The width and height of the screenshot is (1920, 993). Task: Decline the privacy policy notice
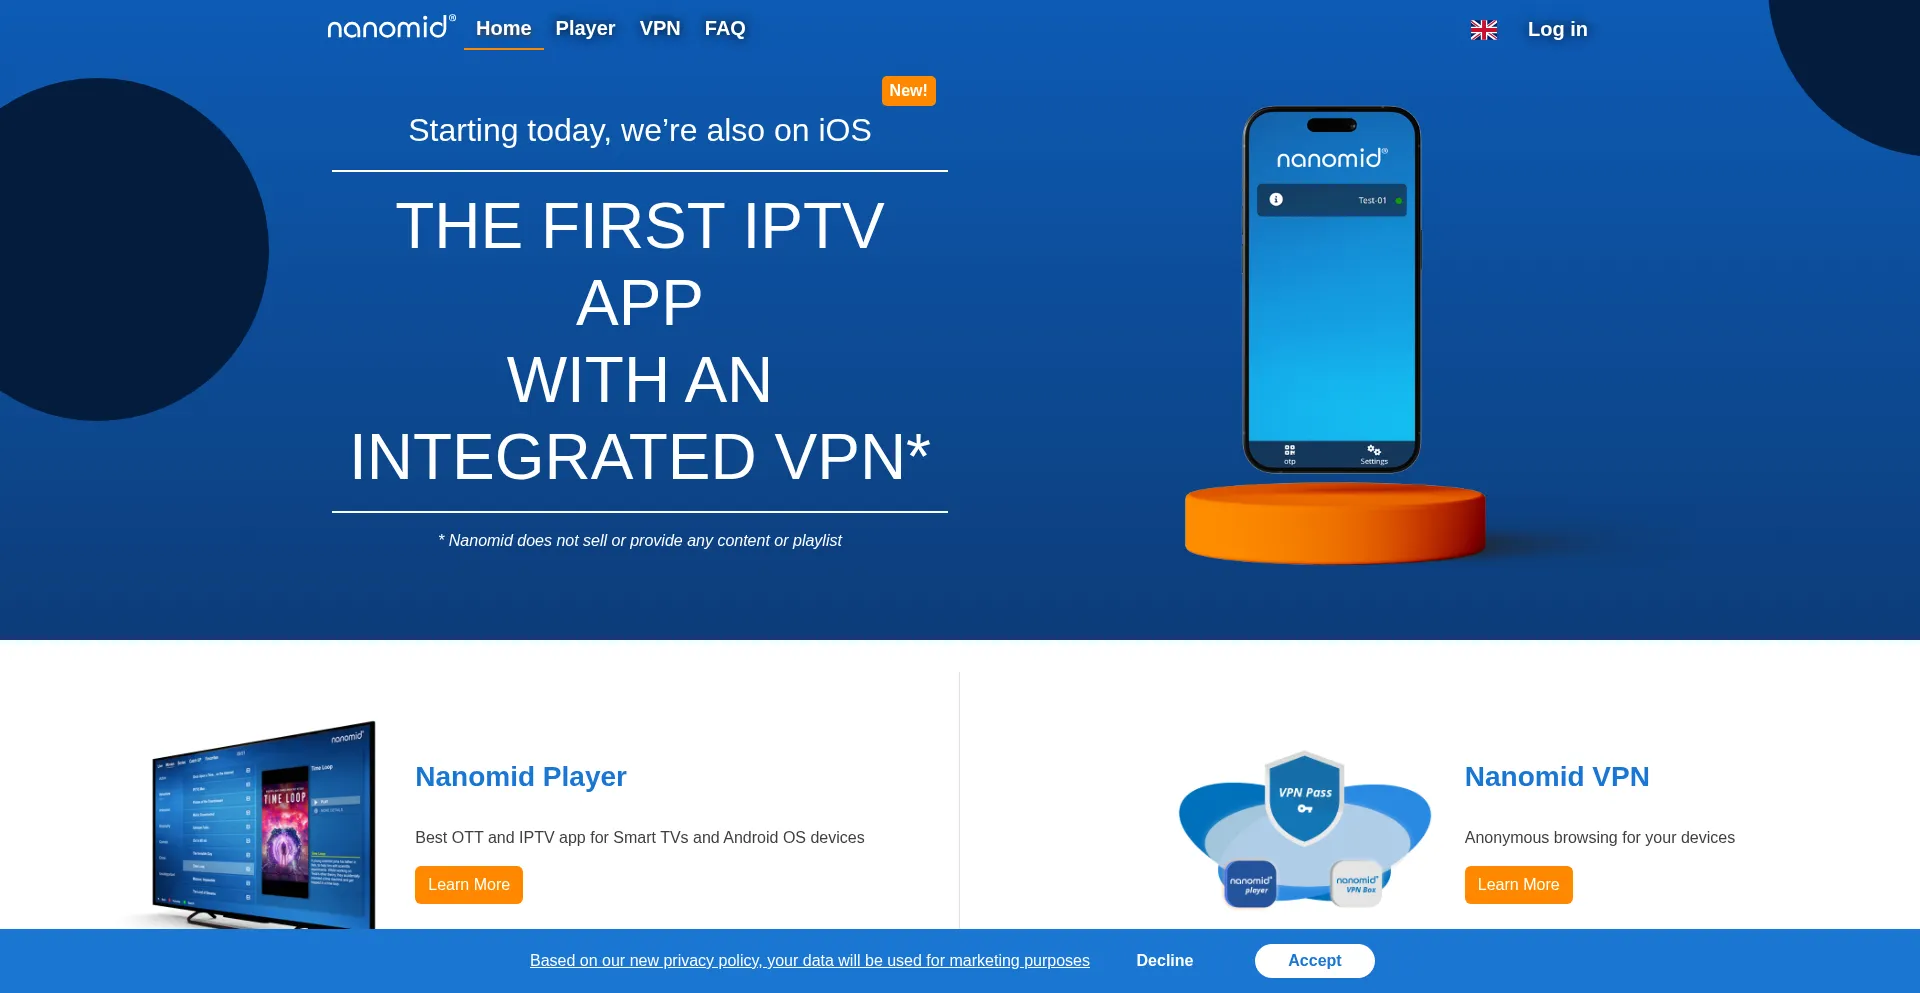pyautogui.click(x=1165, y=961)
